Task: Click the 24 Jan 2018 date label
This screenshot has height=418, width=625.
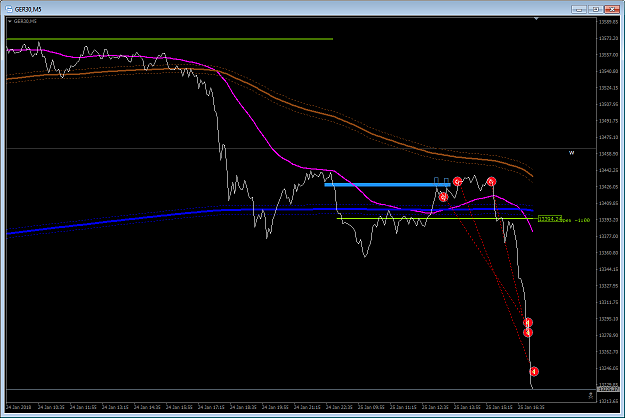Action: tap(18, 407)
